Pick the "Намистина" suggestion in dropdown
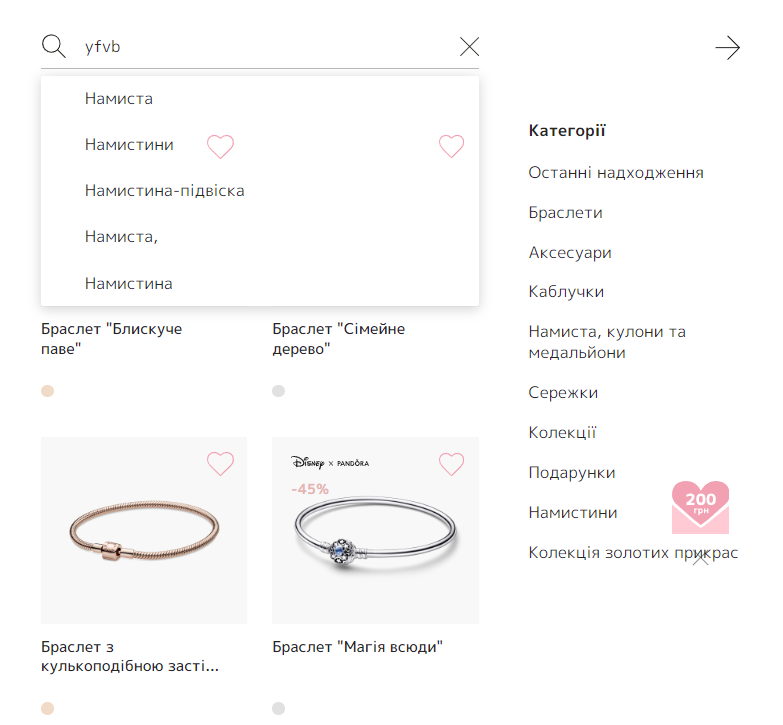 coord(129,284)
